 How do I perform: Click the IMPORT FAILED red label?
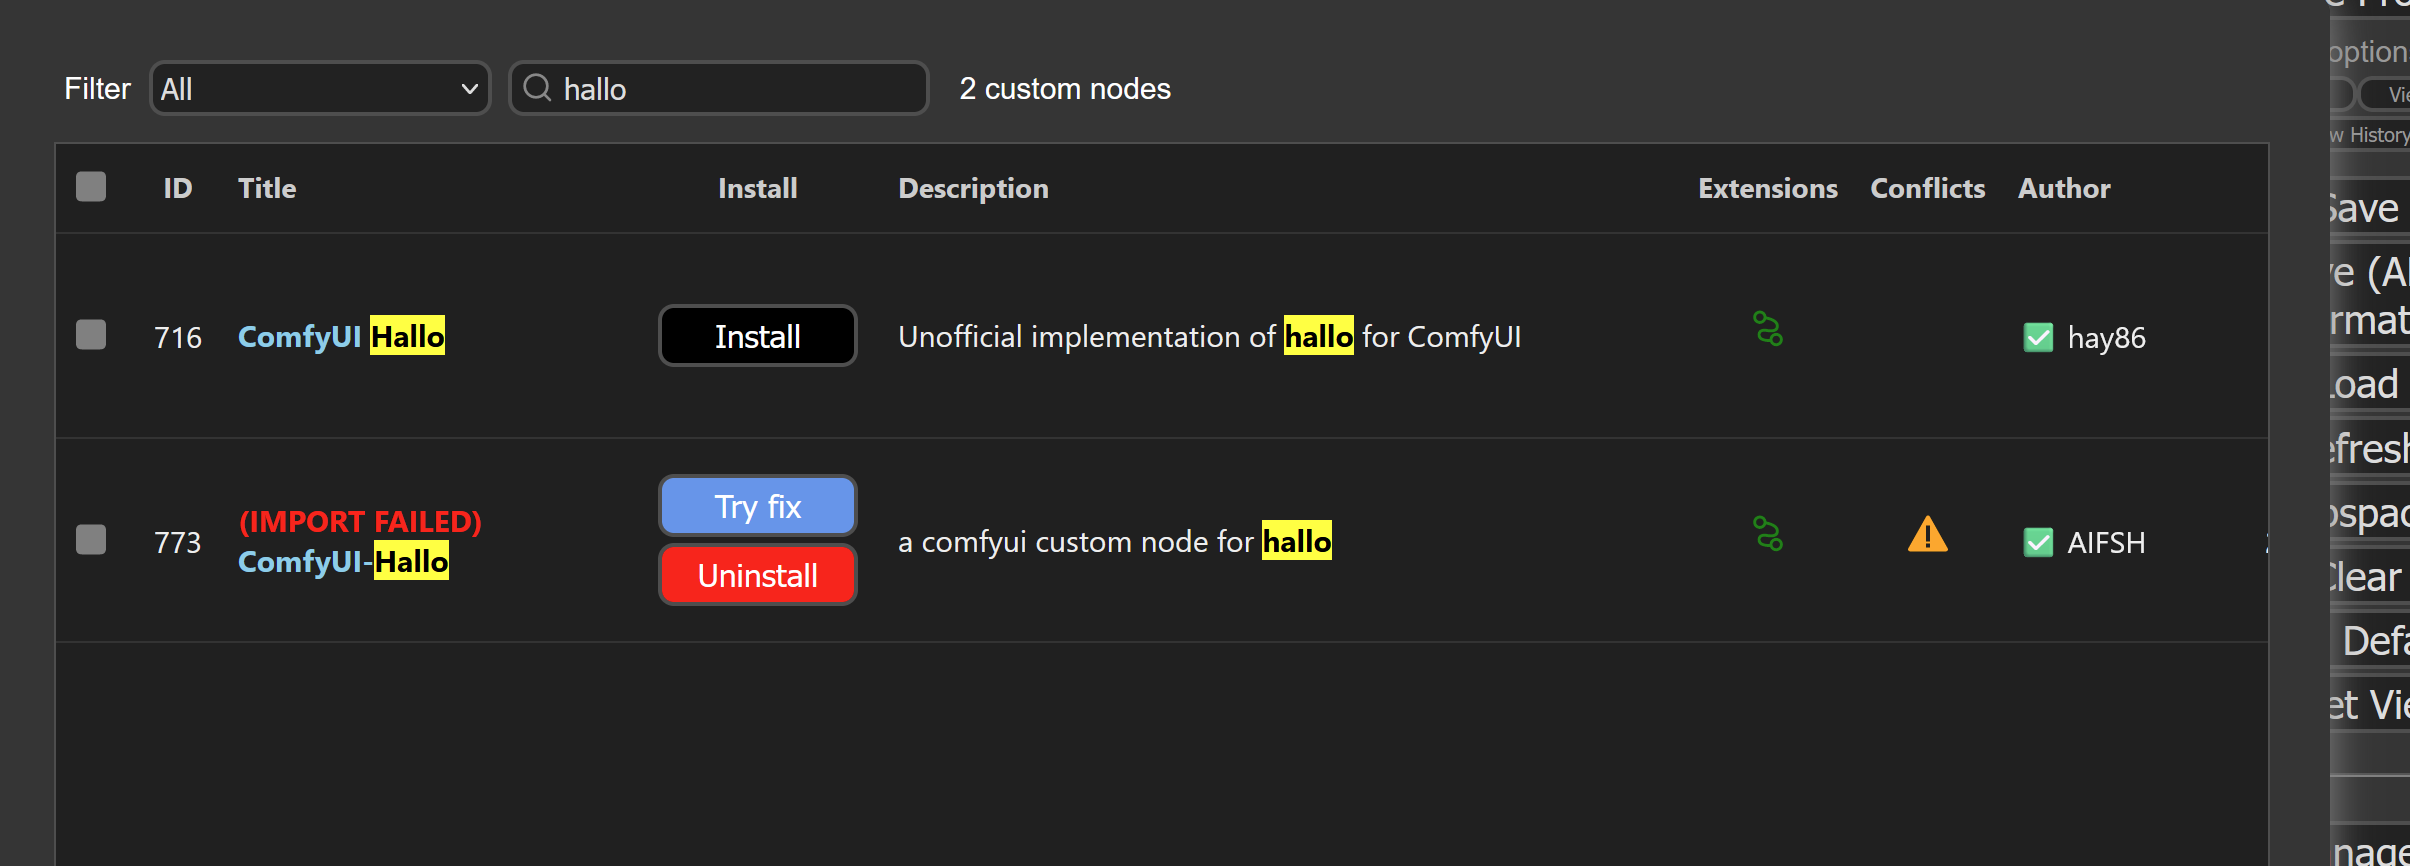coord(360,521)
